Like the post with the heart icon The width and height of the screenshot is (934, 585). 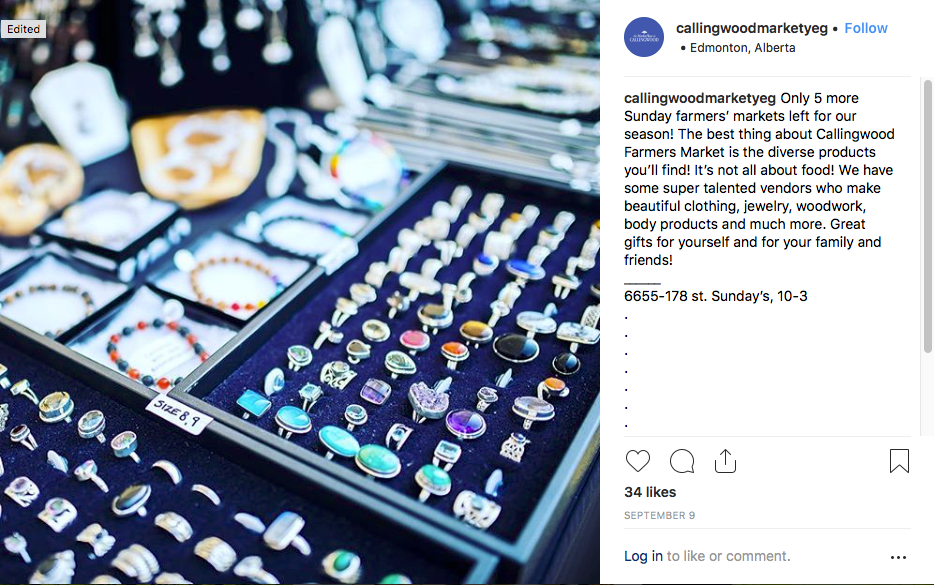click(x=637, y=461)
